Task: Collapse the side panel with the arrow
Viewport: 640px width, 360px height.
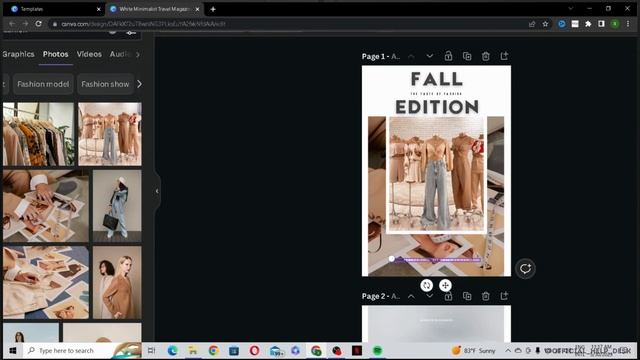Action: point(157,191)
